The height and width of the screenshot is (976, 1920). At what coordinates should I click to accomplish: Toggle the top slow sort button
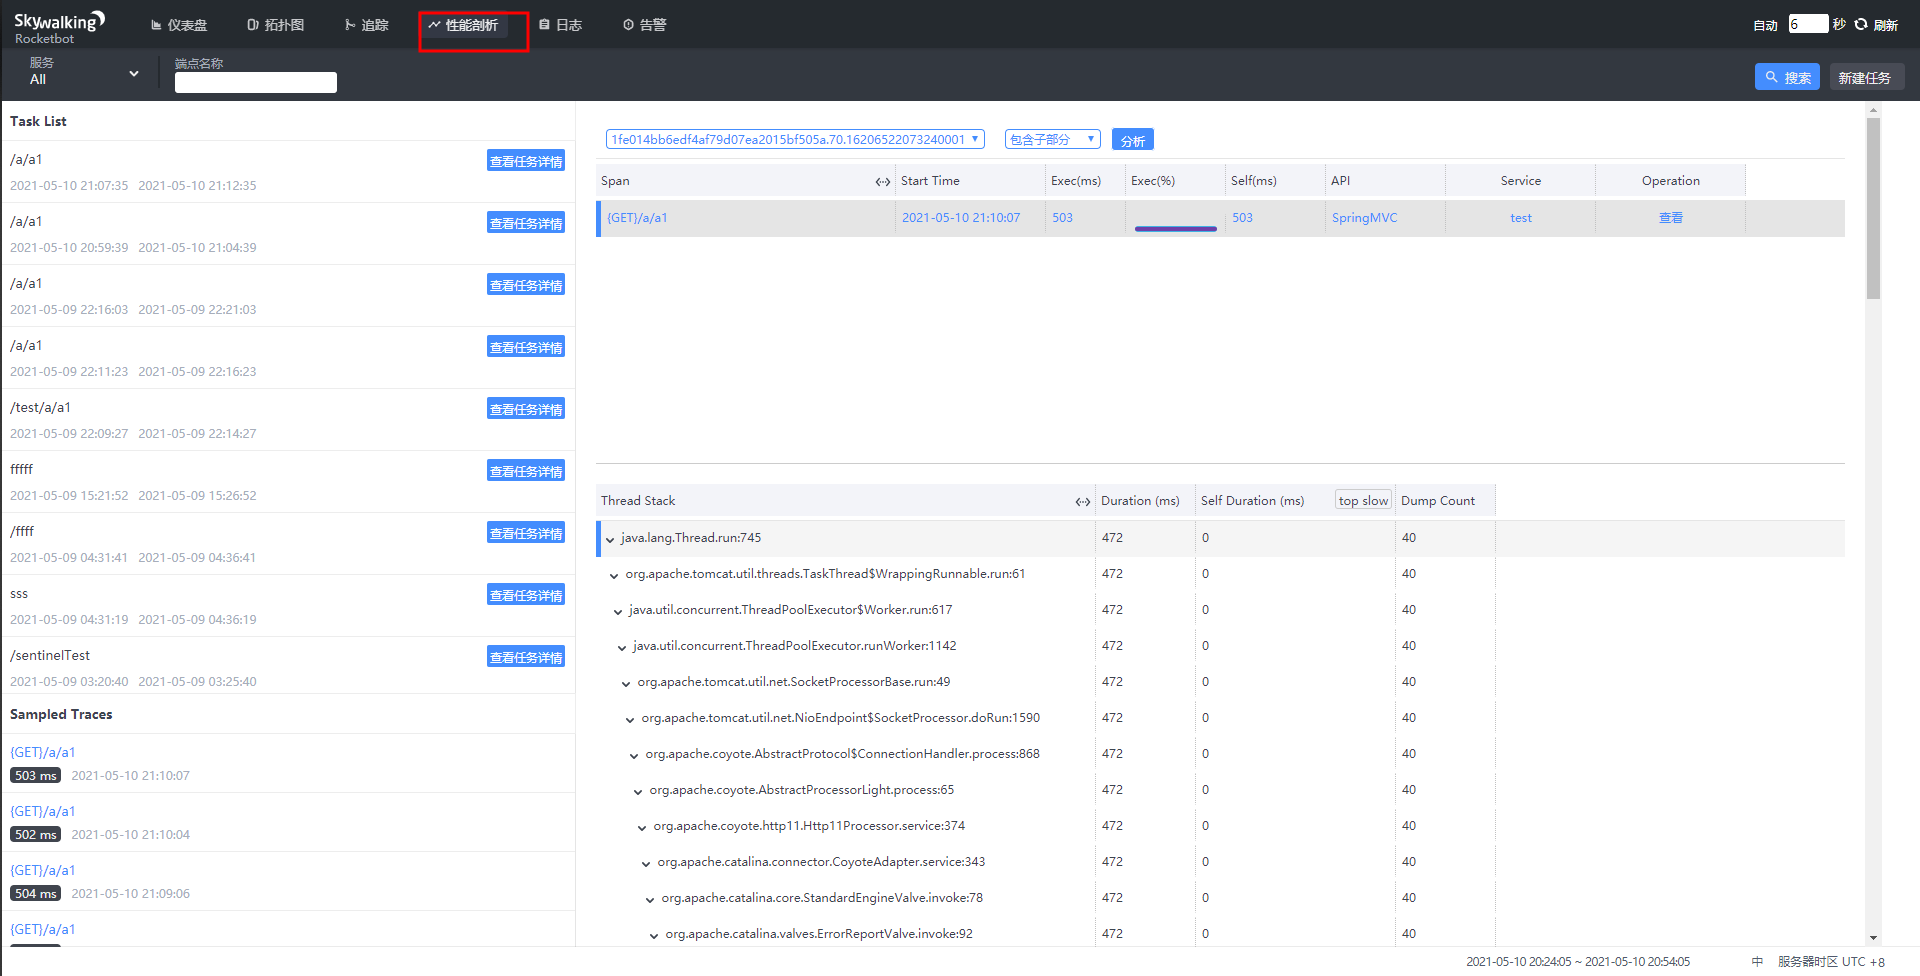tap(1363, 500)
